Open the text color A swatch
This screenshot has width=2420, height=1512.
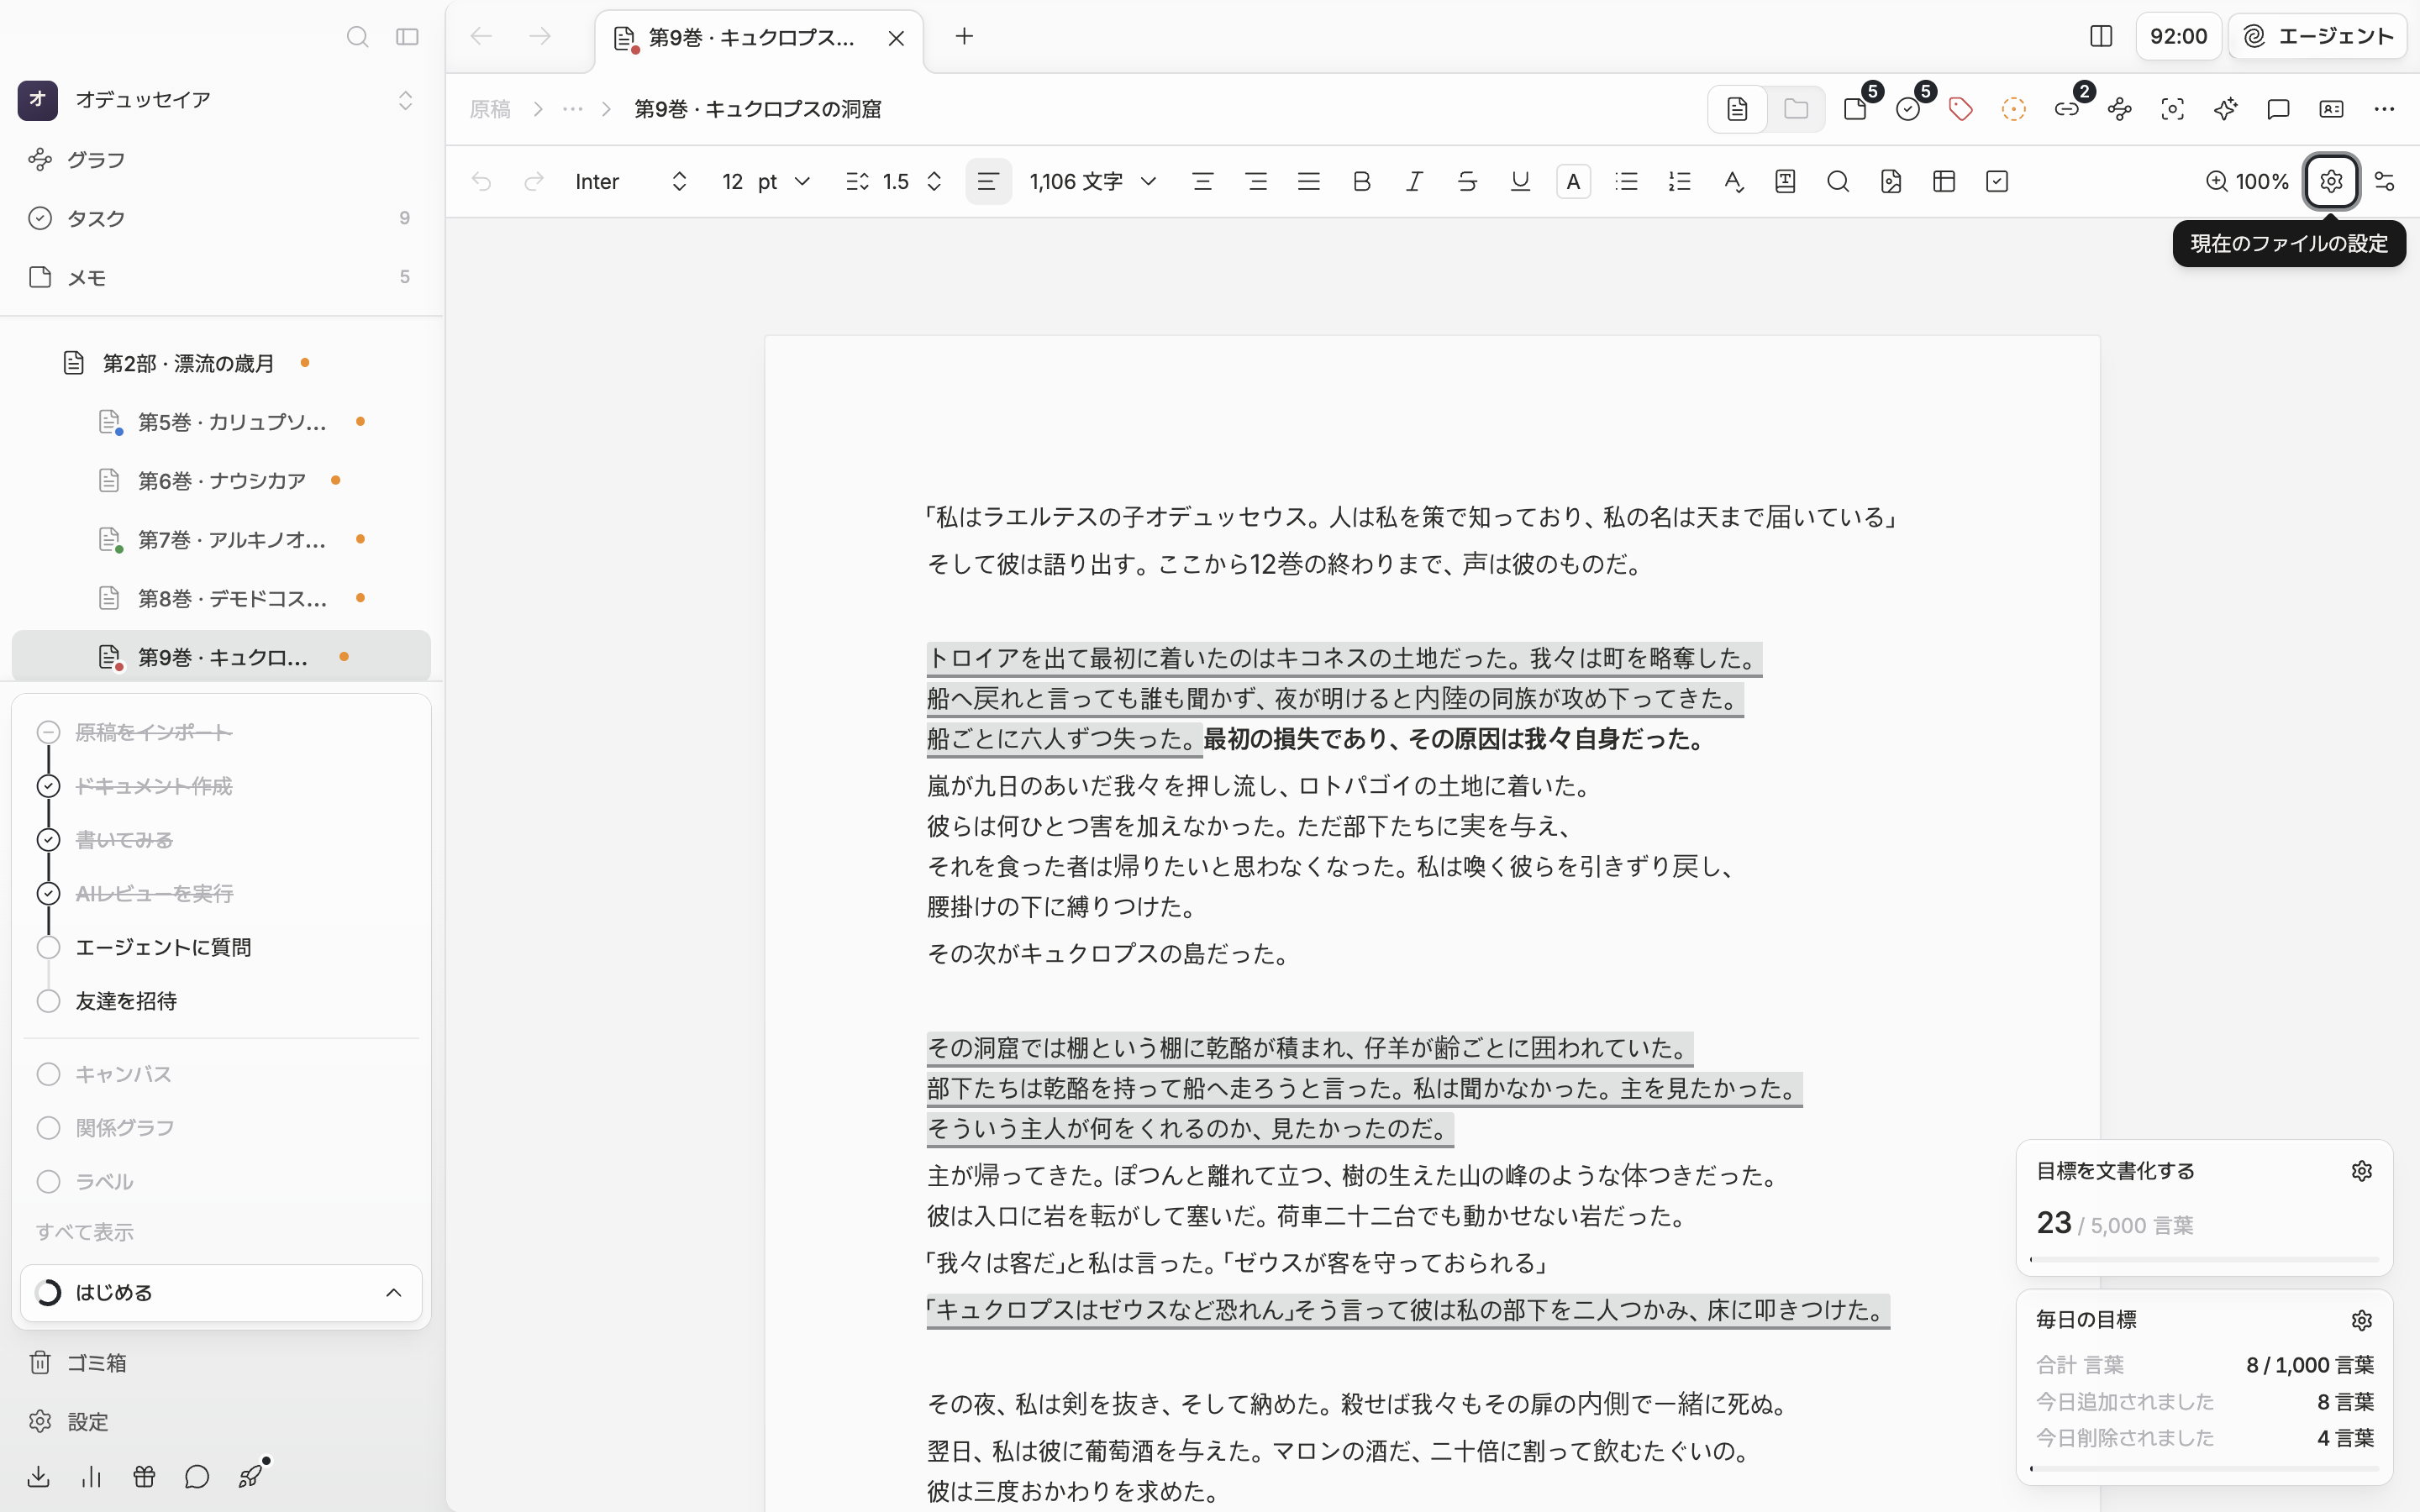click(1573, 181)
